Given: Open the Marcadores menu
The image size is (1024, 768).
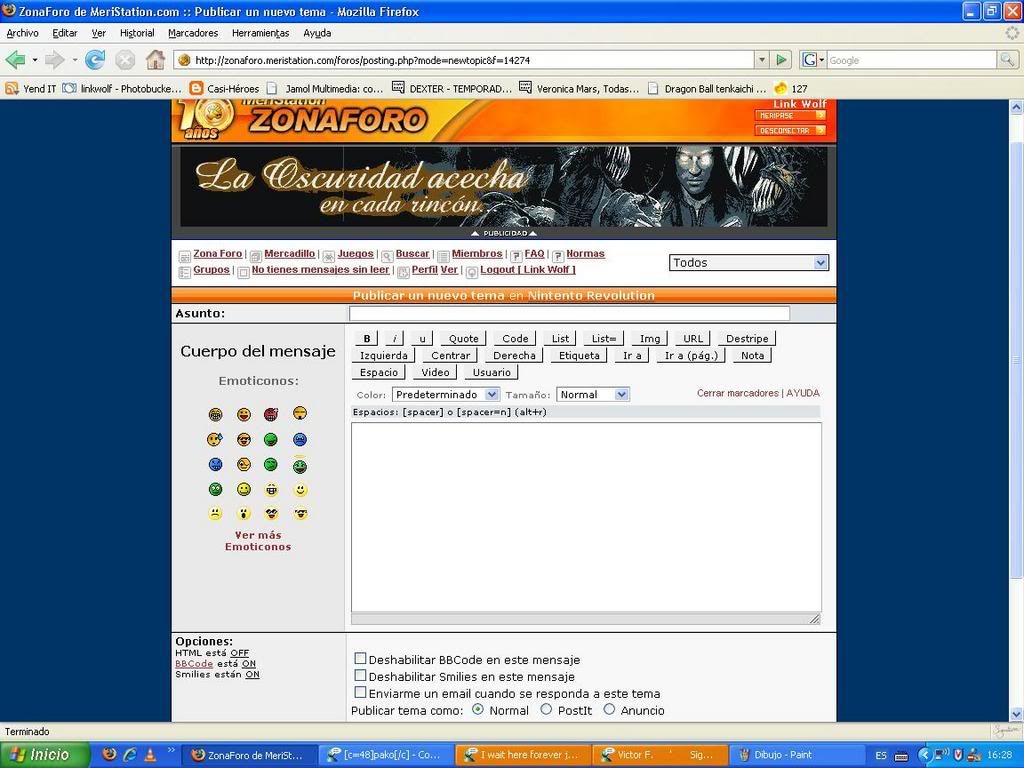Looking at the screenshot, I should [192, 33].
